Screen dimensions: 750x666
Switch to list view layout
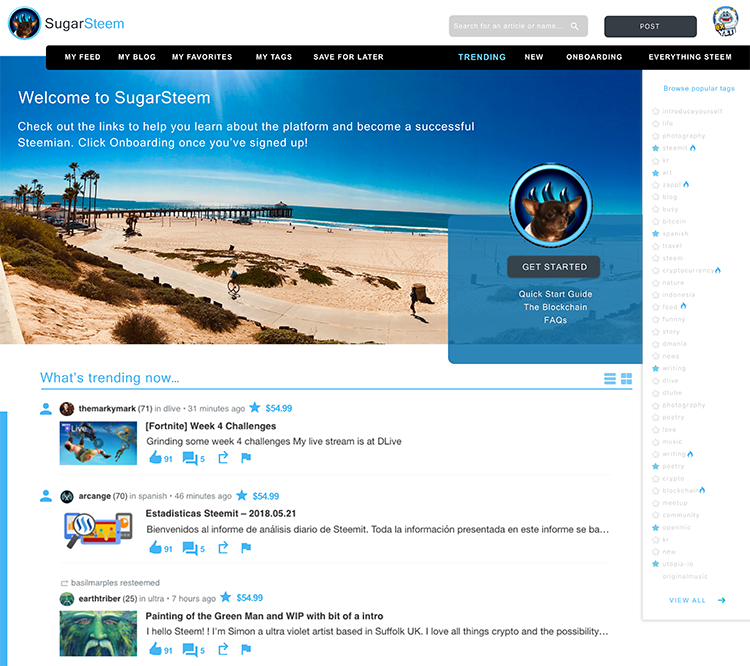tap(610, 379)
